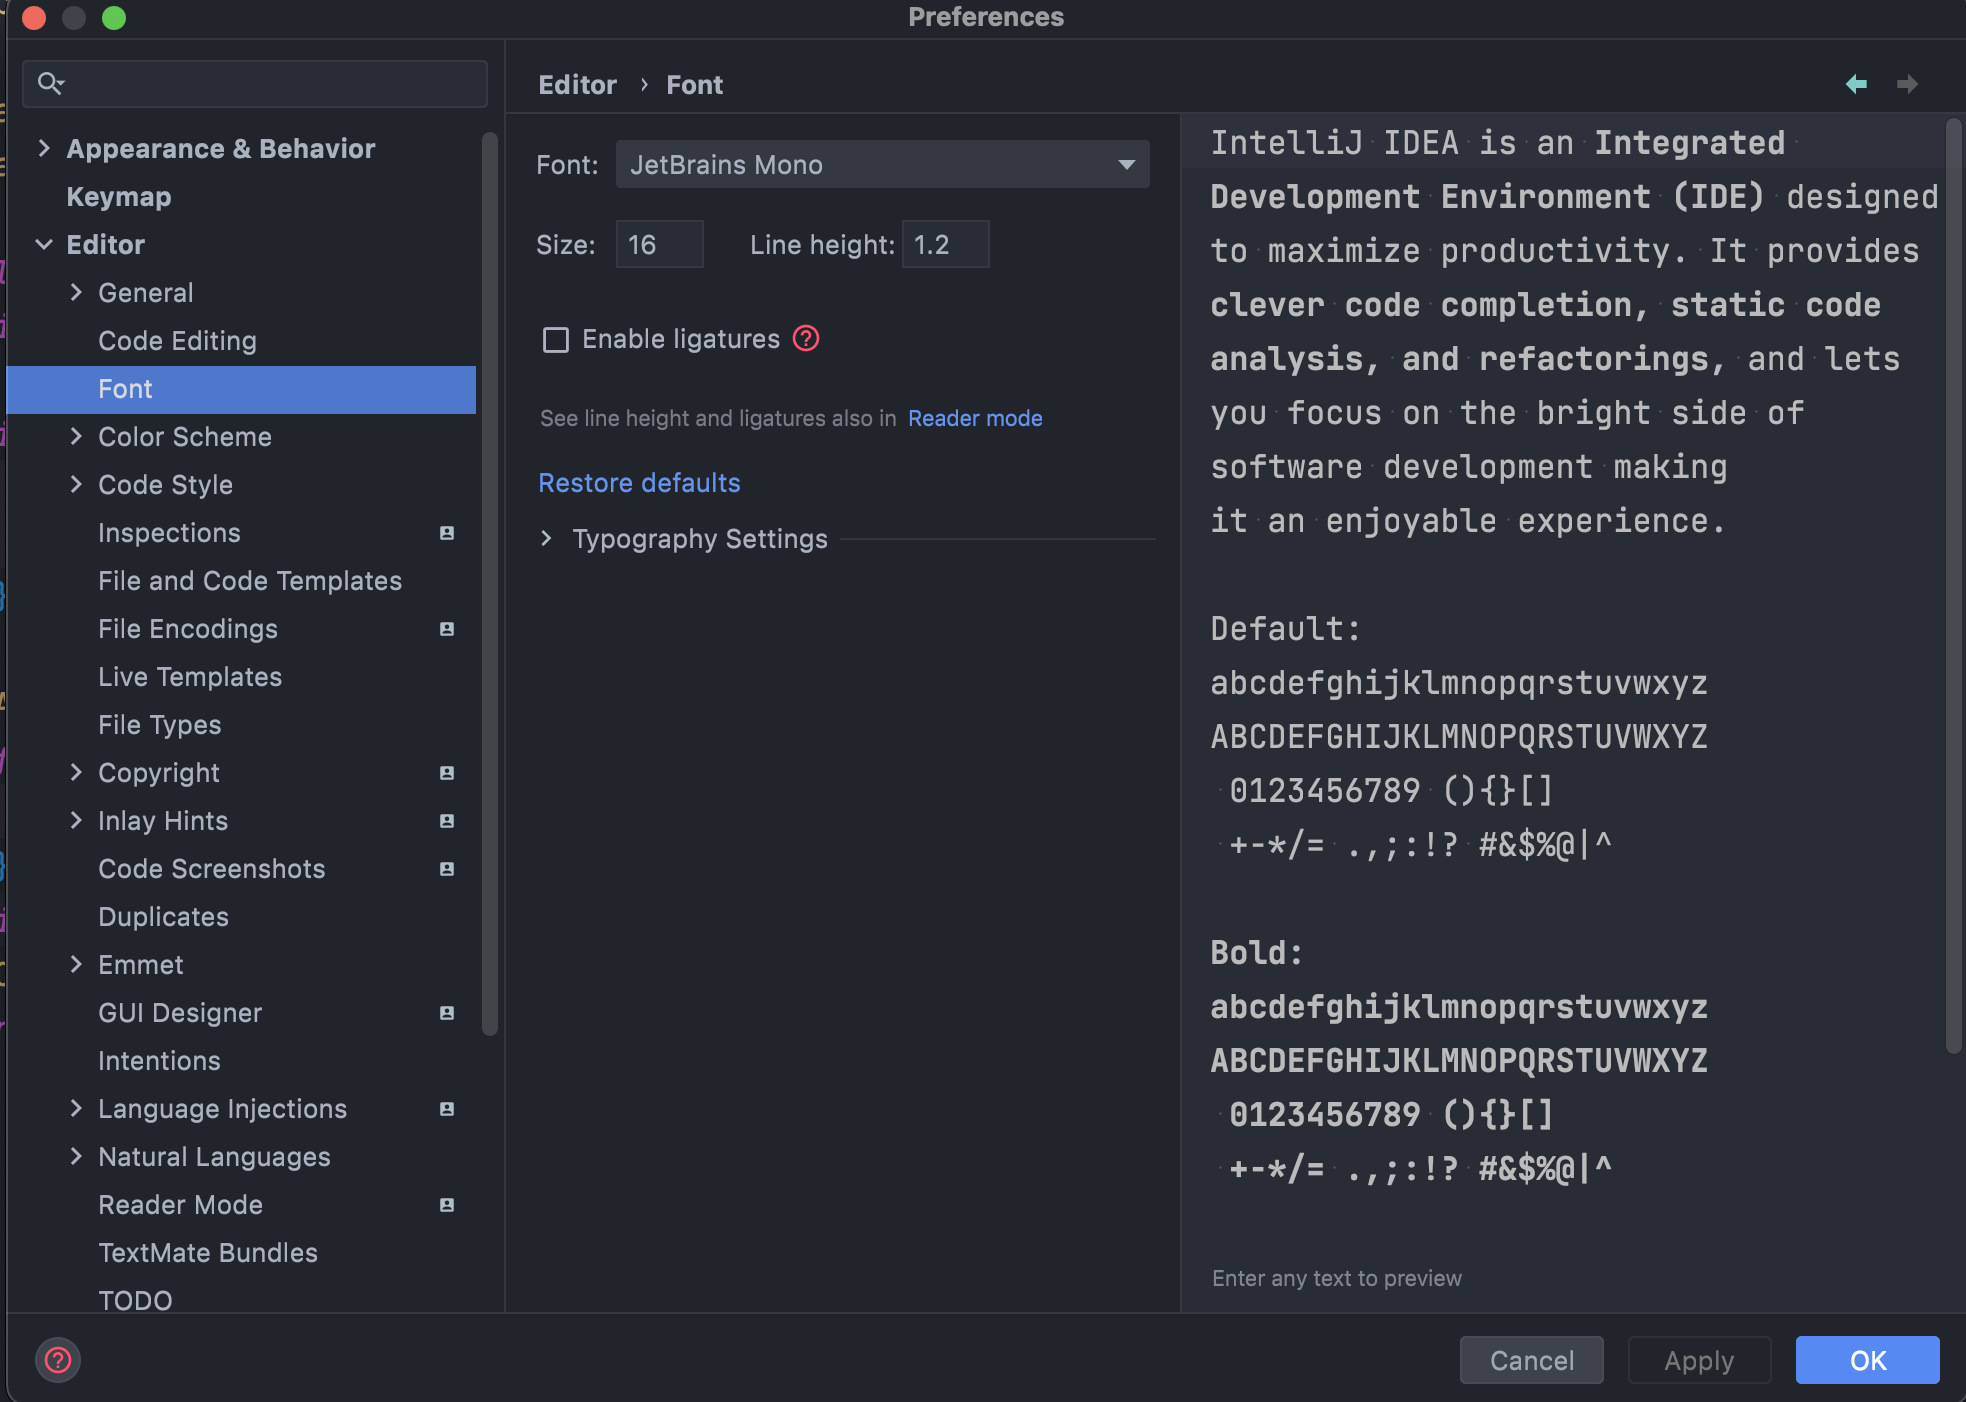Open the bottom-left help button
Viewport: 1966px width, 1402px height.
pyautogui.click(x=58, y=1360)
